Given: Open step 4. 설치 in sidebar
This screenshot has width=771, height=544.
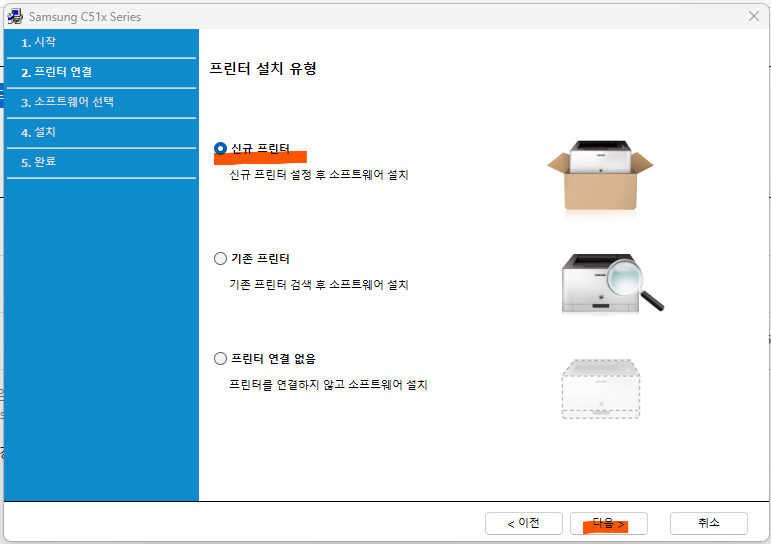Looking at the screenshot, I should 101,133.
